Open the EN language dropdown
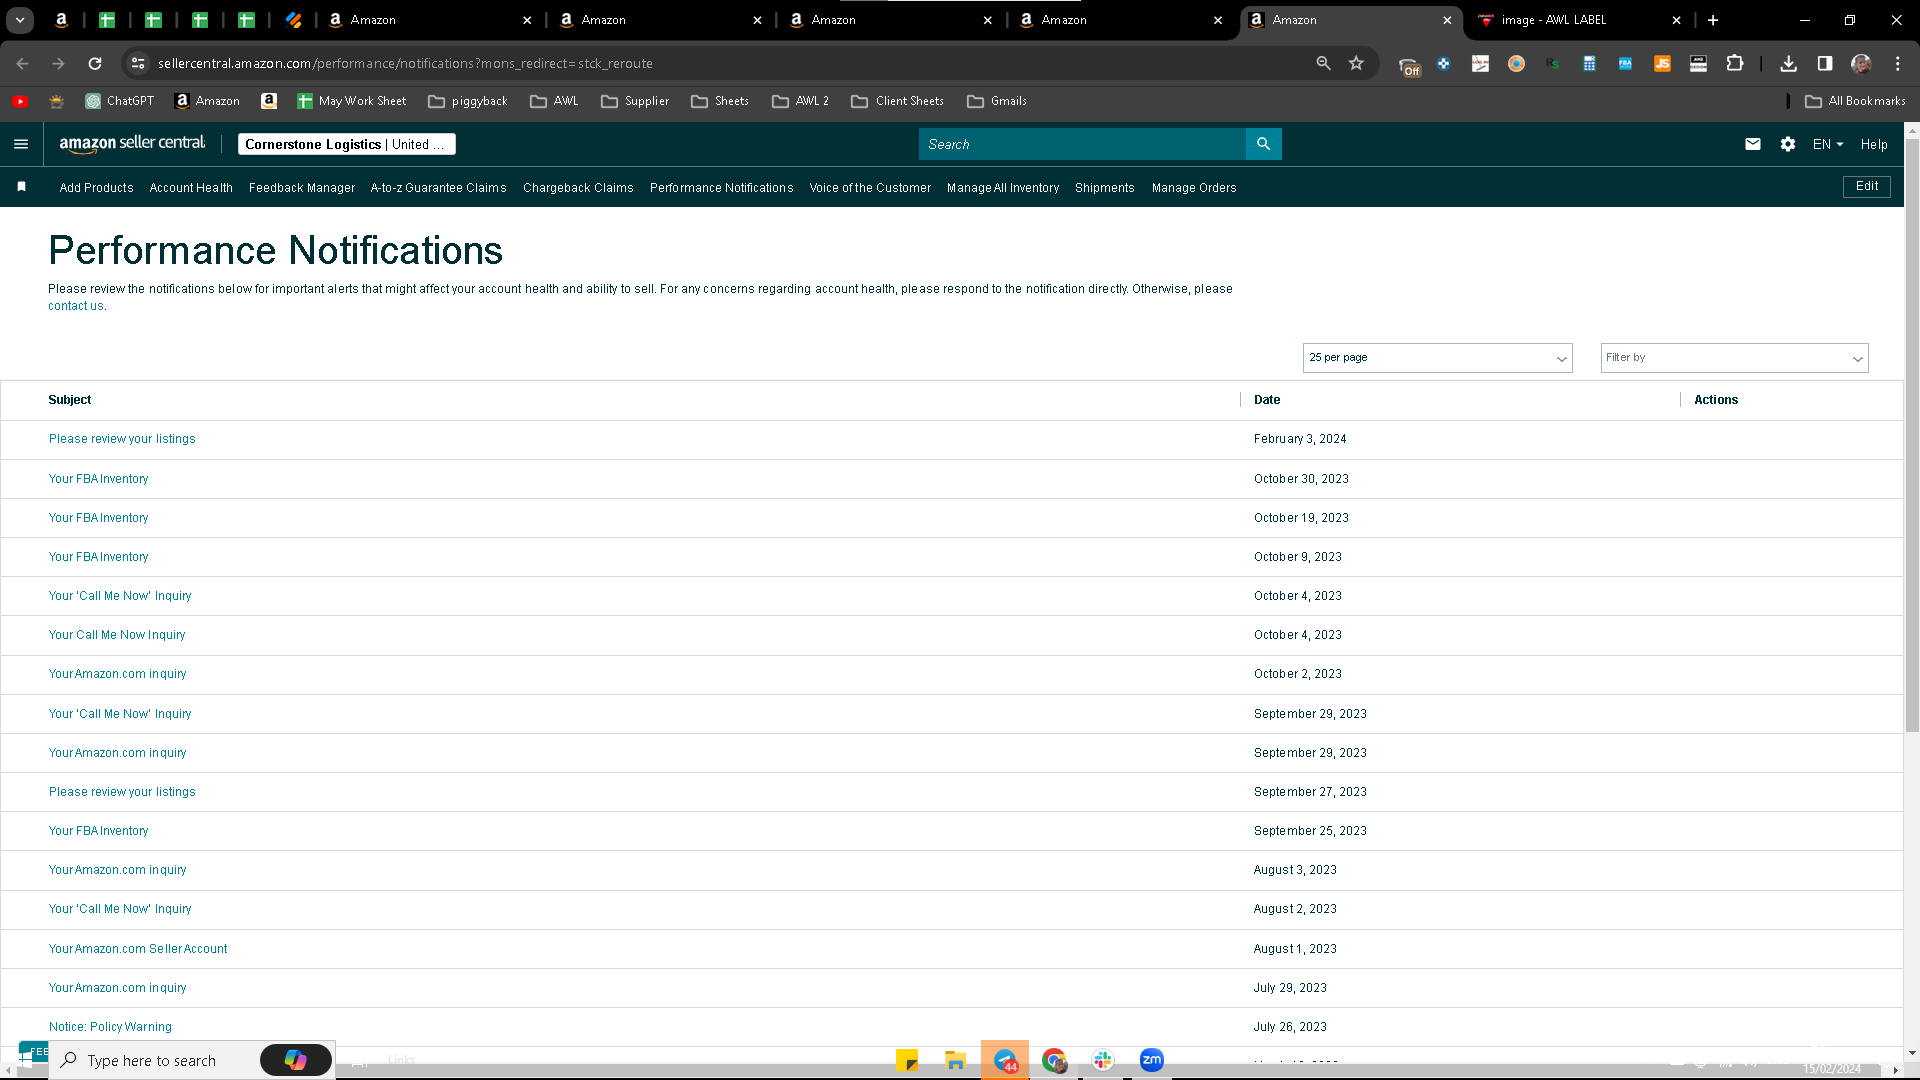Screen dimensions: 1920x1080 click(1828, 144)
